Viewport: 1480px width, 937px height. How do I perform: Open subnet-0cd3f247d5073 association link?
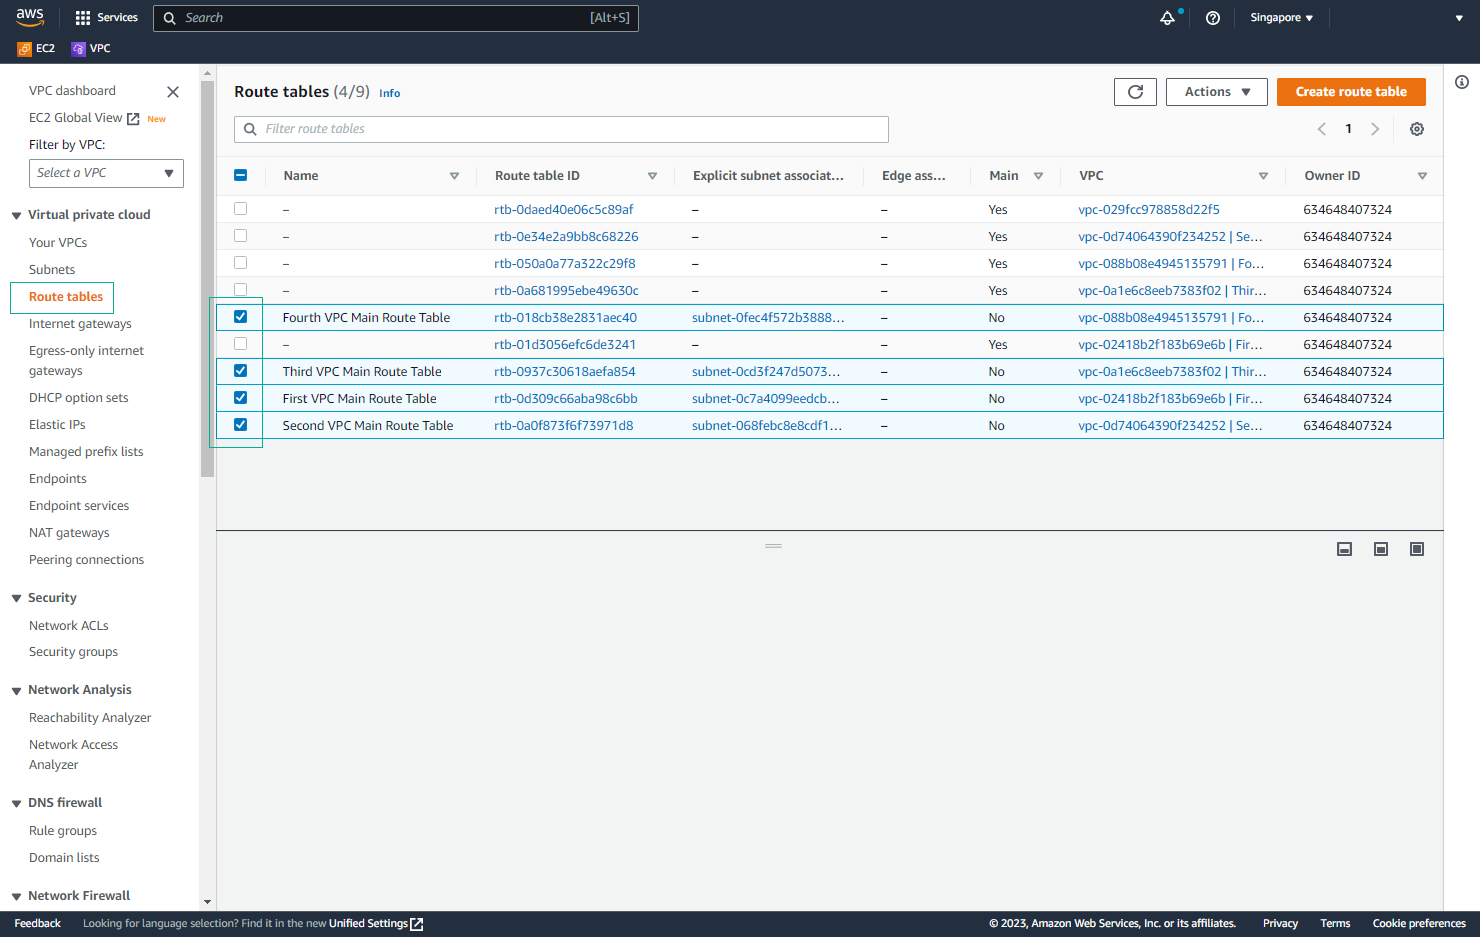[766, 372]
